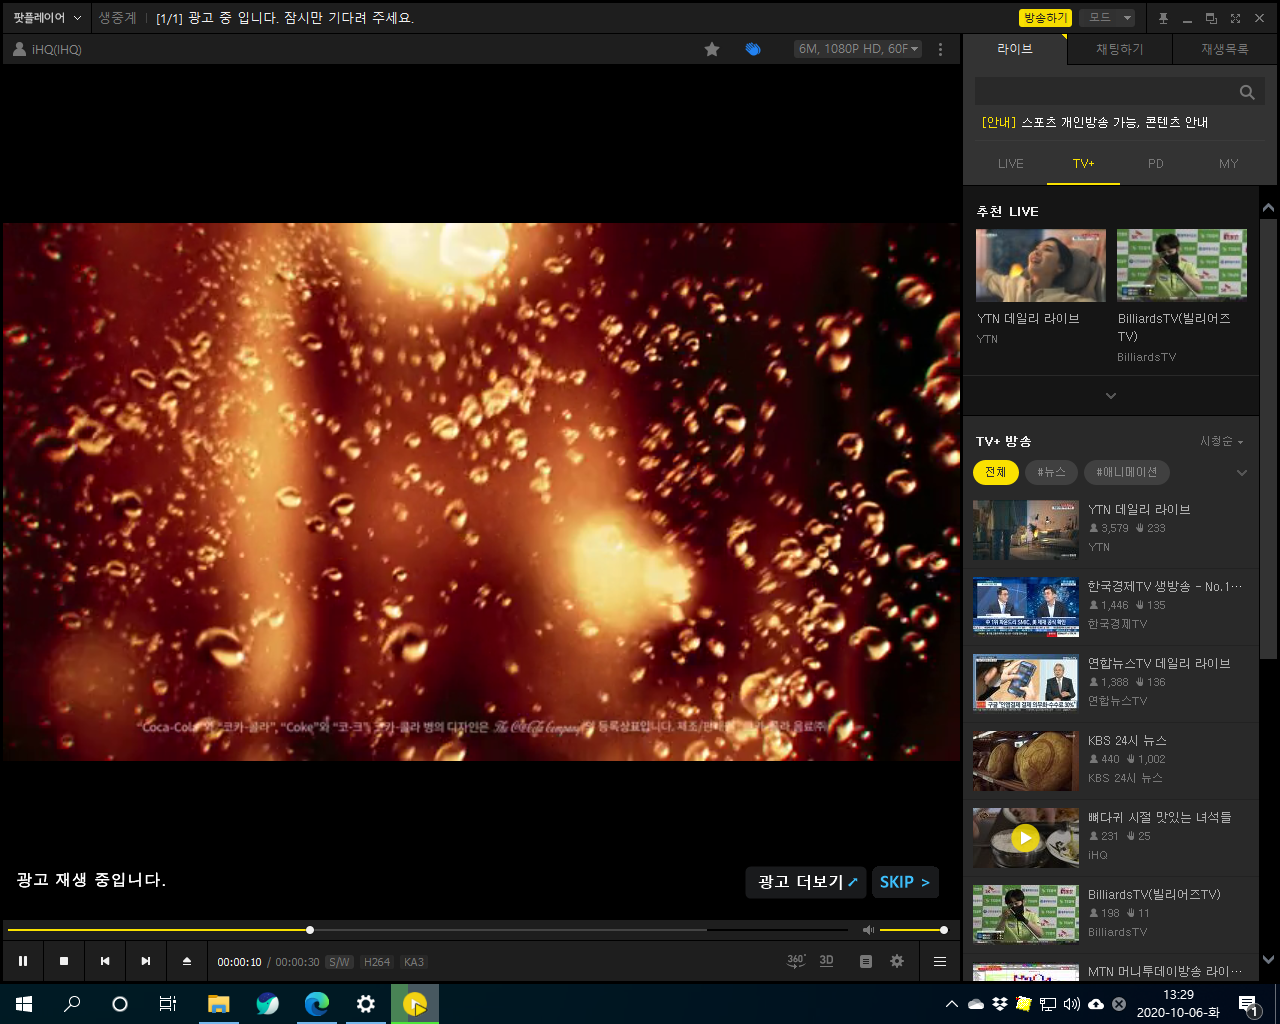This screenshot has width=1280, height=1024.
Task: Open the Windows notification center
Action: point(1248,1004)
